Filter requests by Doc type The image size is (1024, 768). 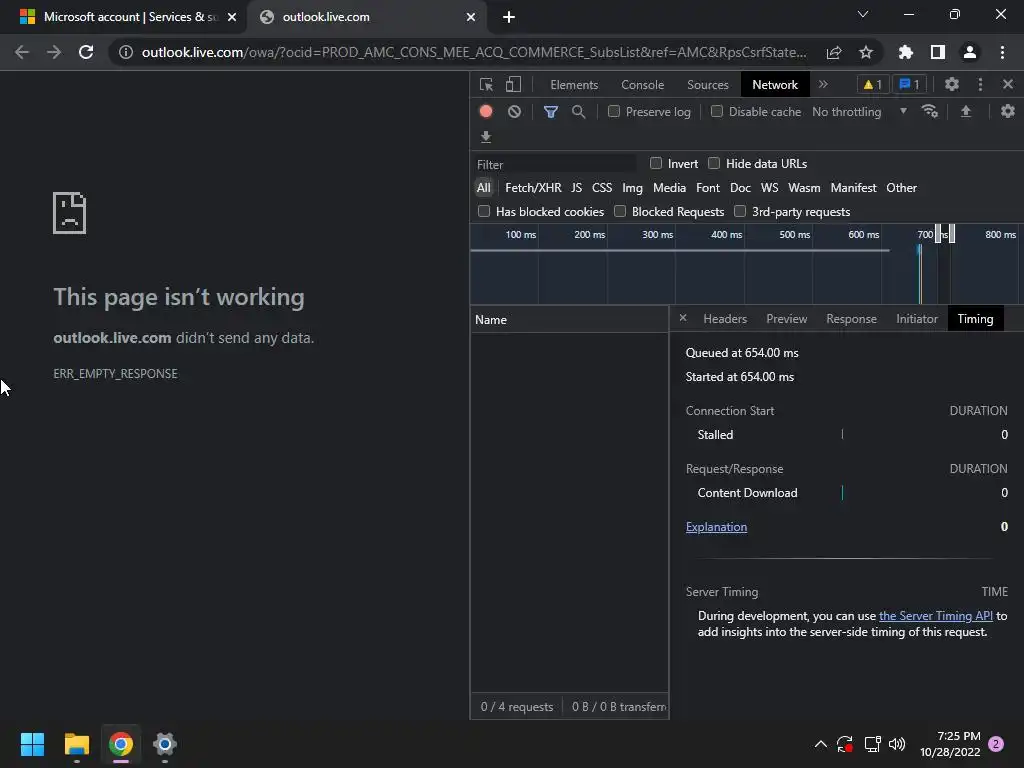[x=740, y=188]
